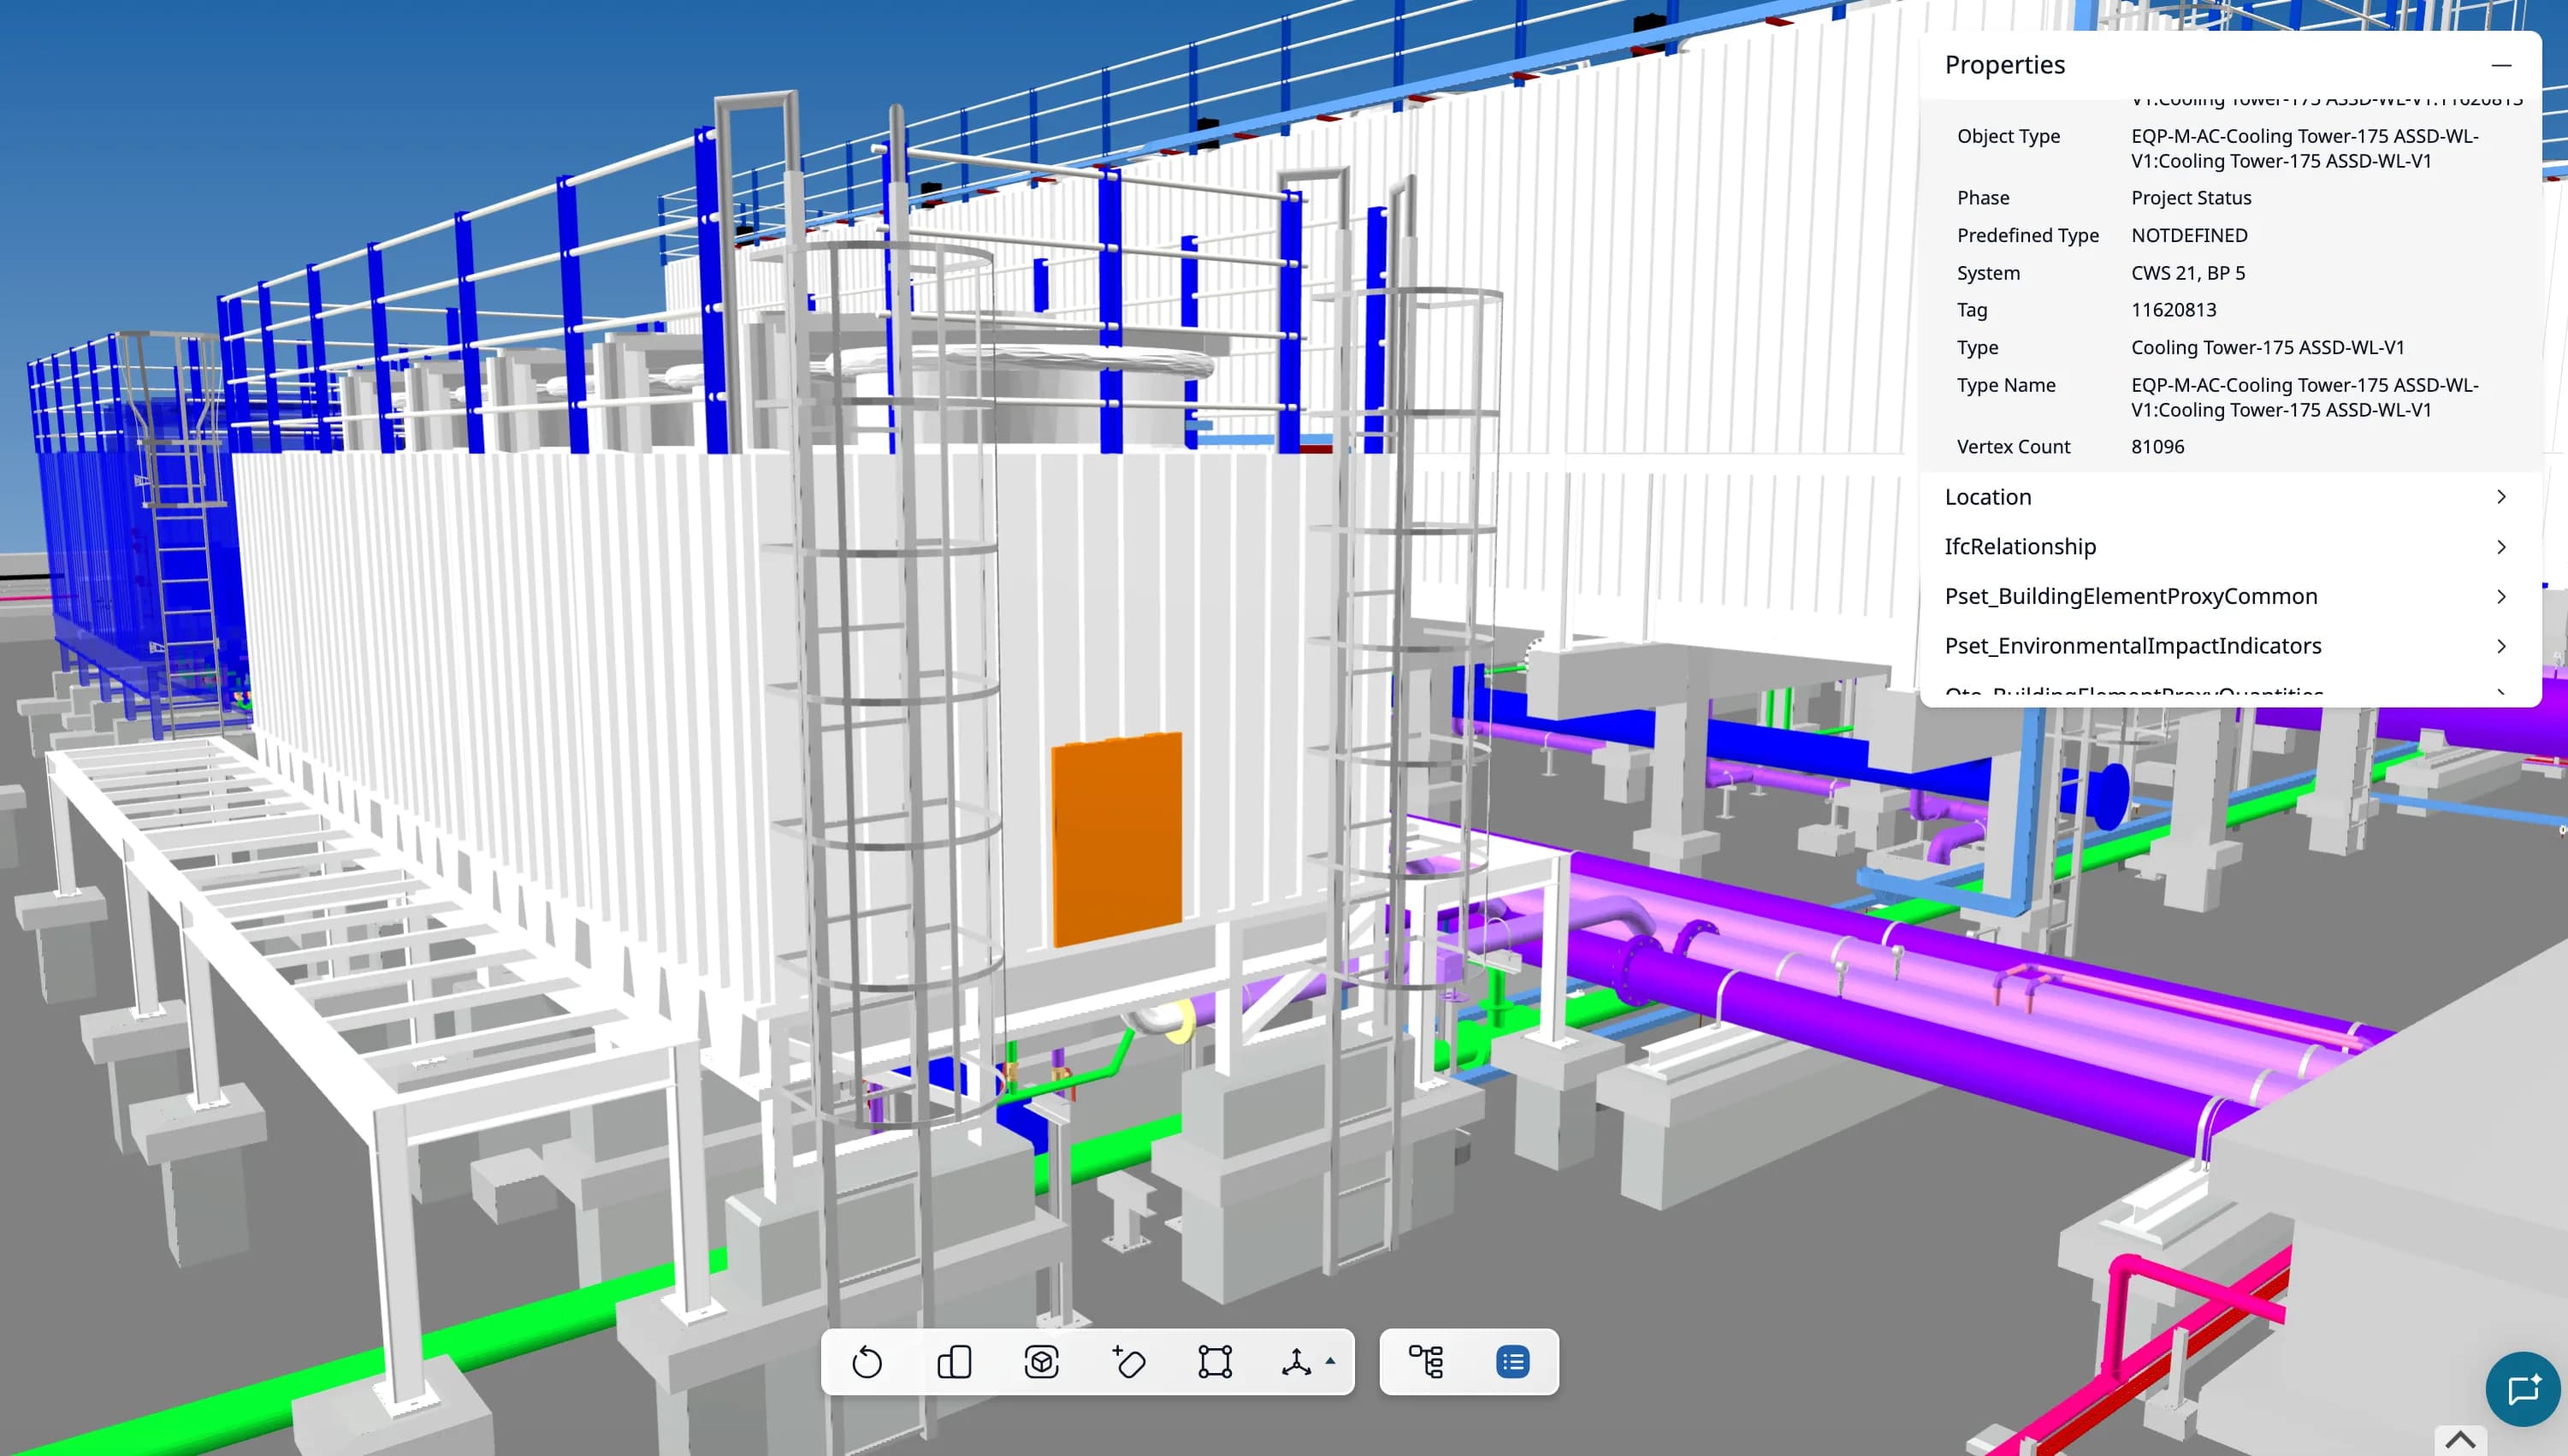
Task: Open the split view layout tool
Action: pos(954,1361)
